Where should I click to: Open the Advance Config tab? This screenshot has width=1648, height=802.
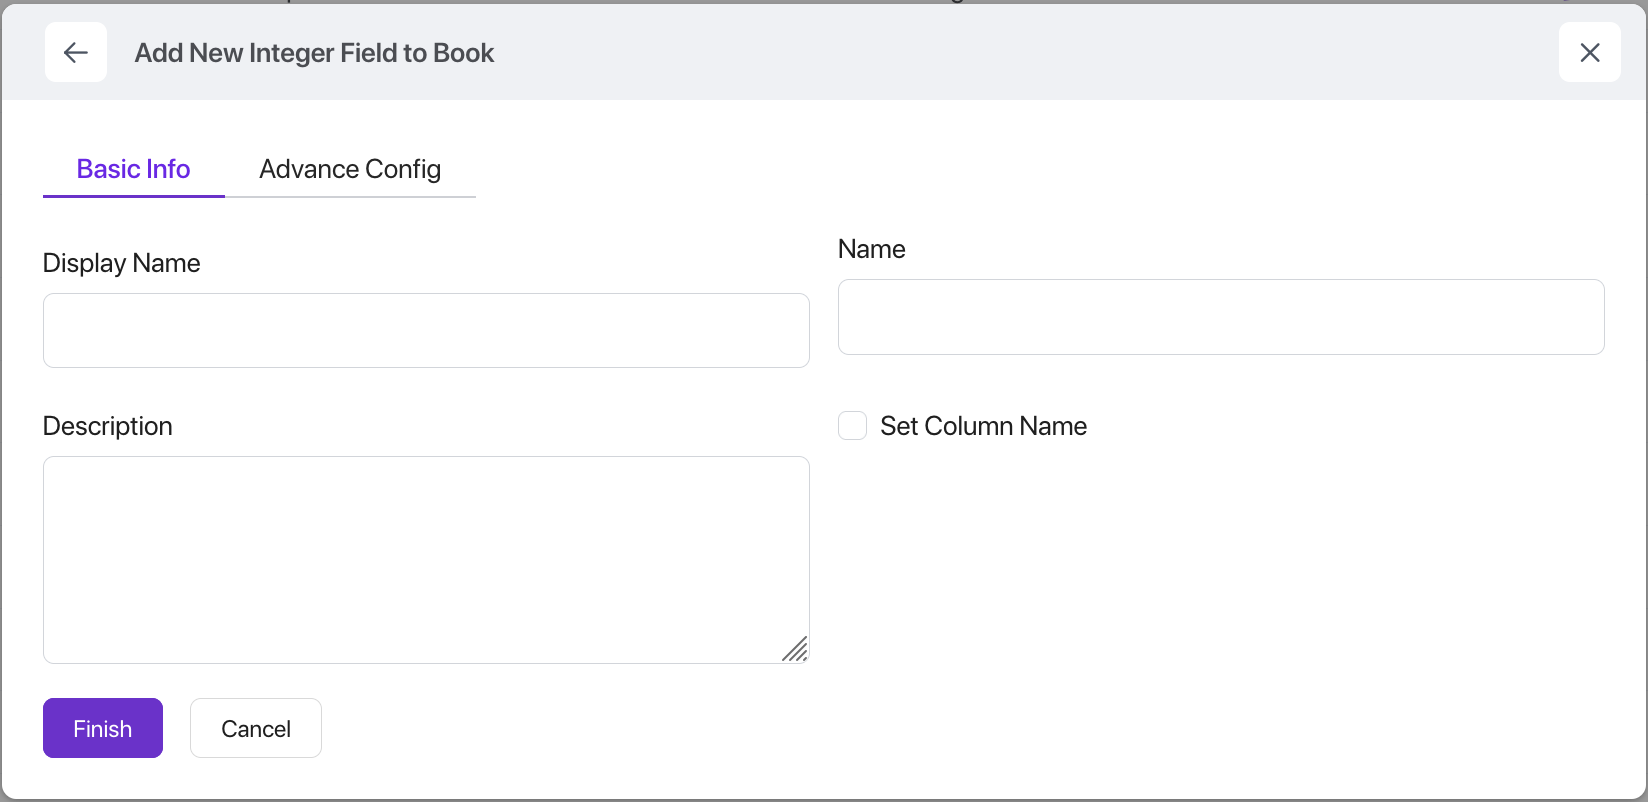coord(350,169)
